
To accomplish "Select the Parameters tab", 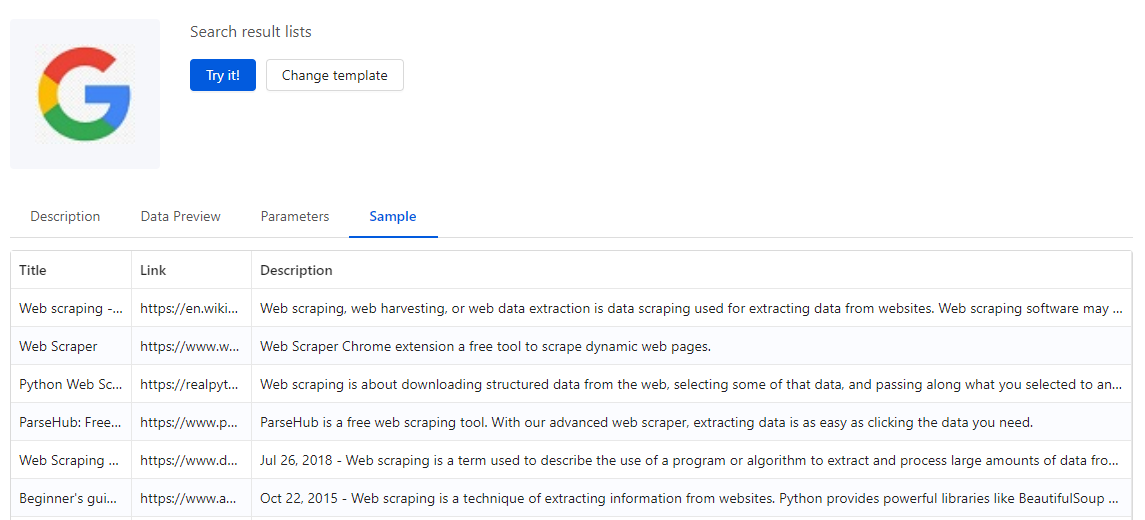I will pyautogui.click(x=294, y=216).
